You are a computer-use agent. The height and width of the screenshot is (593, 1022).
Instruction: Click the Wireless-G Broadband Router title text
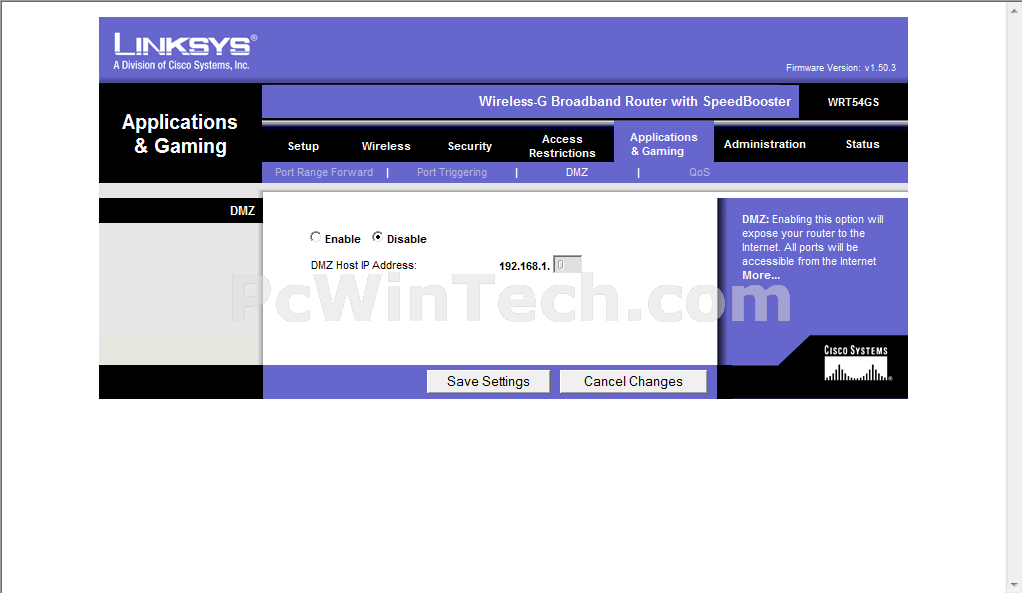635,101
